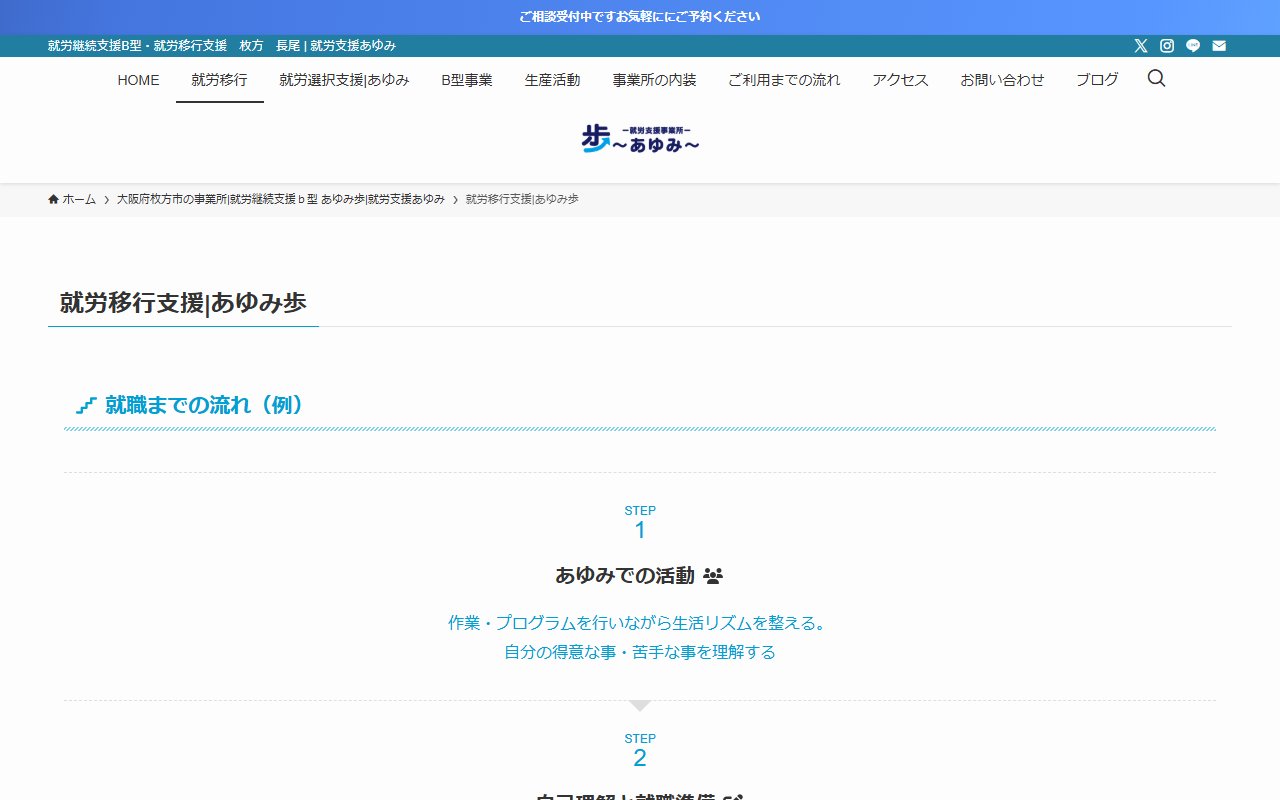The height and width of the screenshot is (800, 1280).
Task: Click the STEP 2 label
Action: point(640,750)
